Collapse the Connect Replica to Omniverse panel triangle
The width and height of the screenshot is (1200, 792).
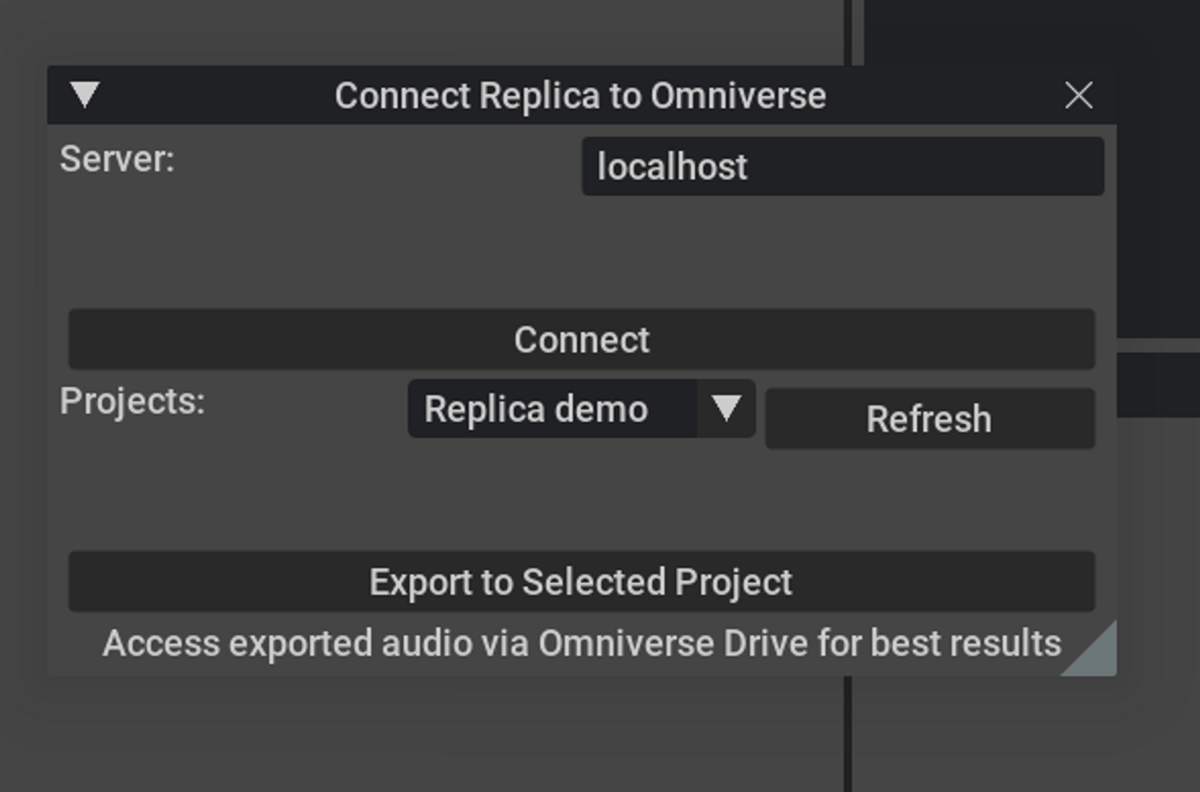click(x=85, y=95)
